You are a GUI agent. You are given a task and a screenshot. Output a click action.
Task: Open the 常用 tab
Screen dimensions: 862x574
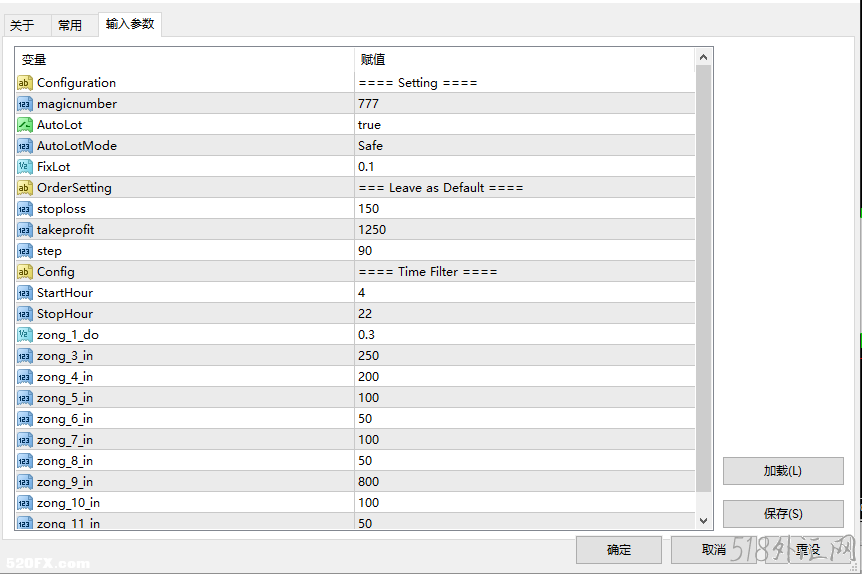(70, 25)
